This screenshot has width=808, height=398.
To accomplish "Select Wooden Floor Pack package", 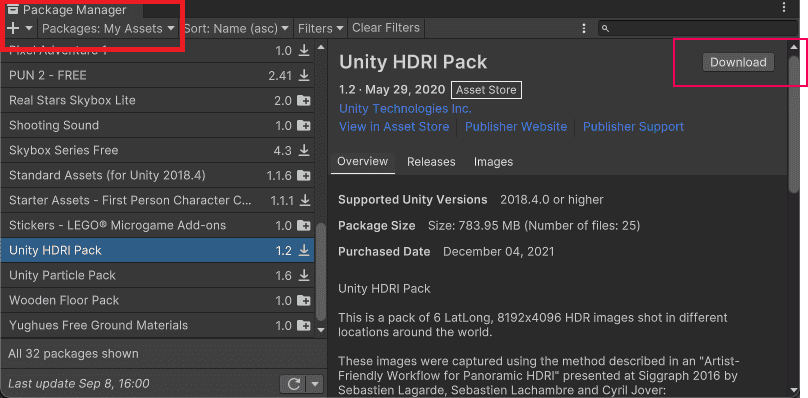I will pyautogui.click(x=158, y=301).
